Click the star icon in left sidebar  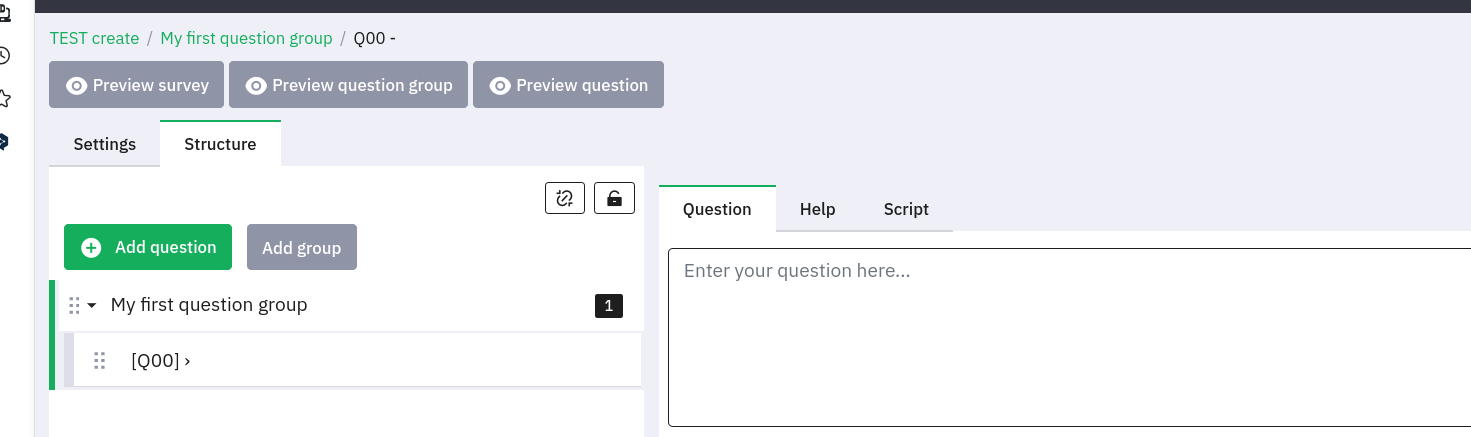coord(4,98)
